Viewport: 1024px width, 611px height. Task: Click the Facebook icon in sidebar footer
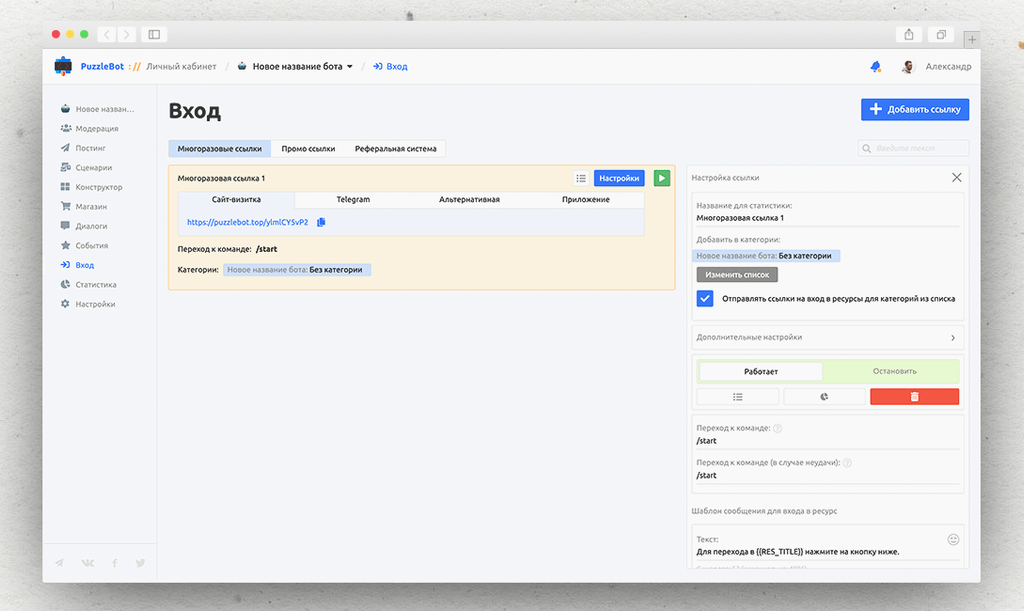(115, 563)
